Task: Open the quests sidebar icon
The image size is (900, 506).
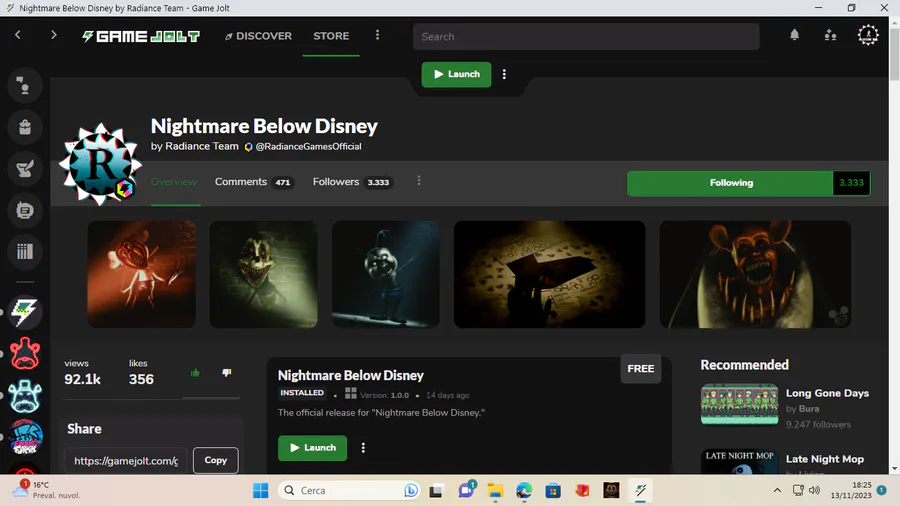Action: [x=25, y=169]
